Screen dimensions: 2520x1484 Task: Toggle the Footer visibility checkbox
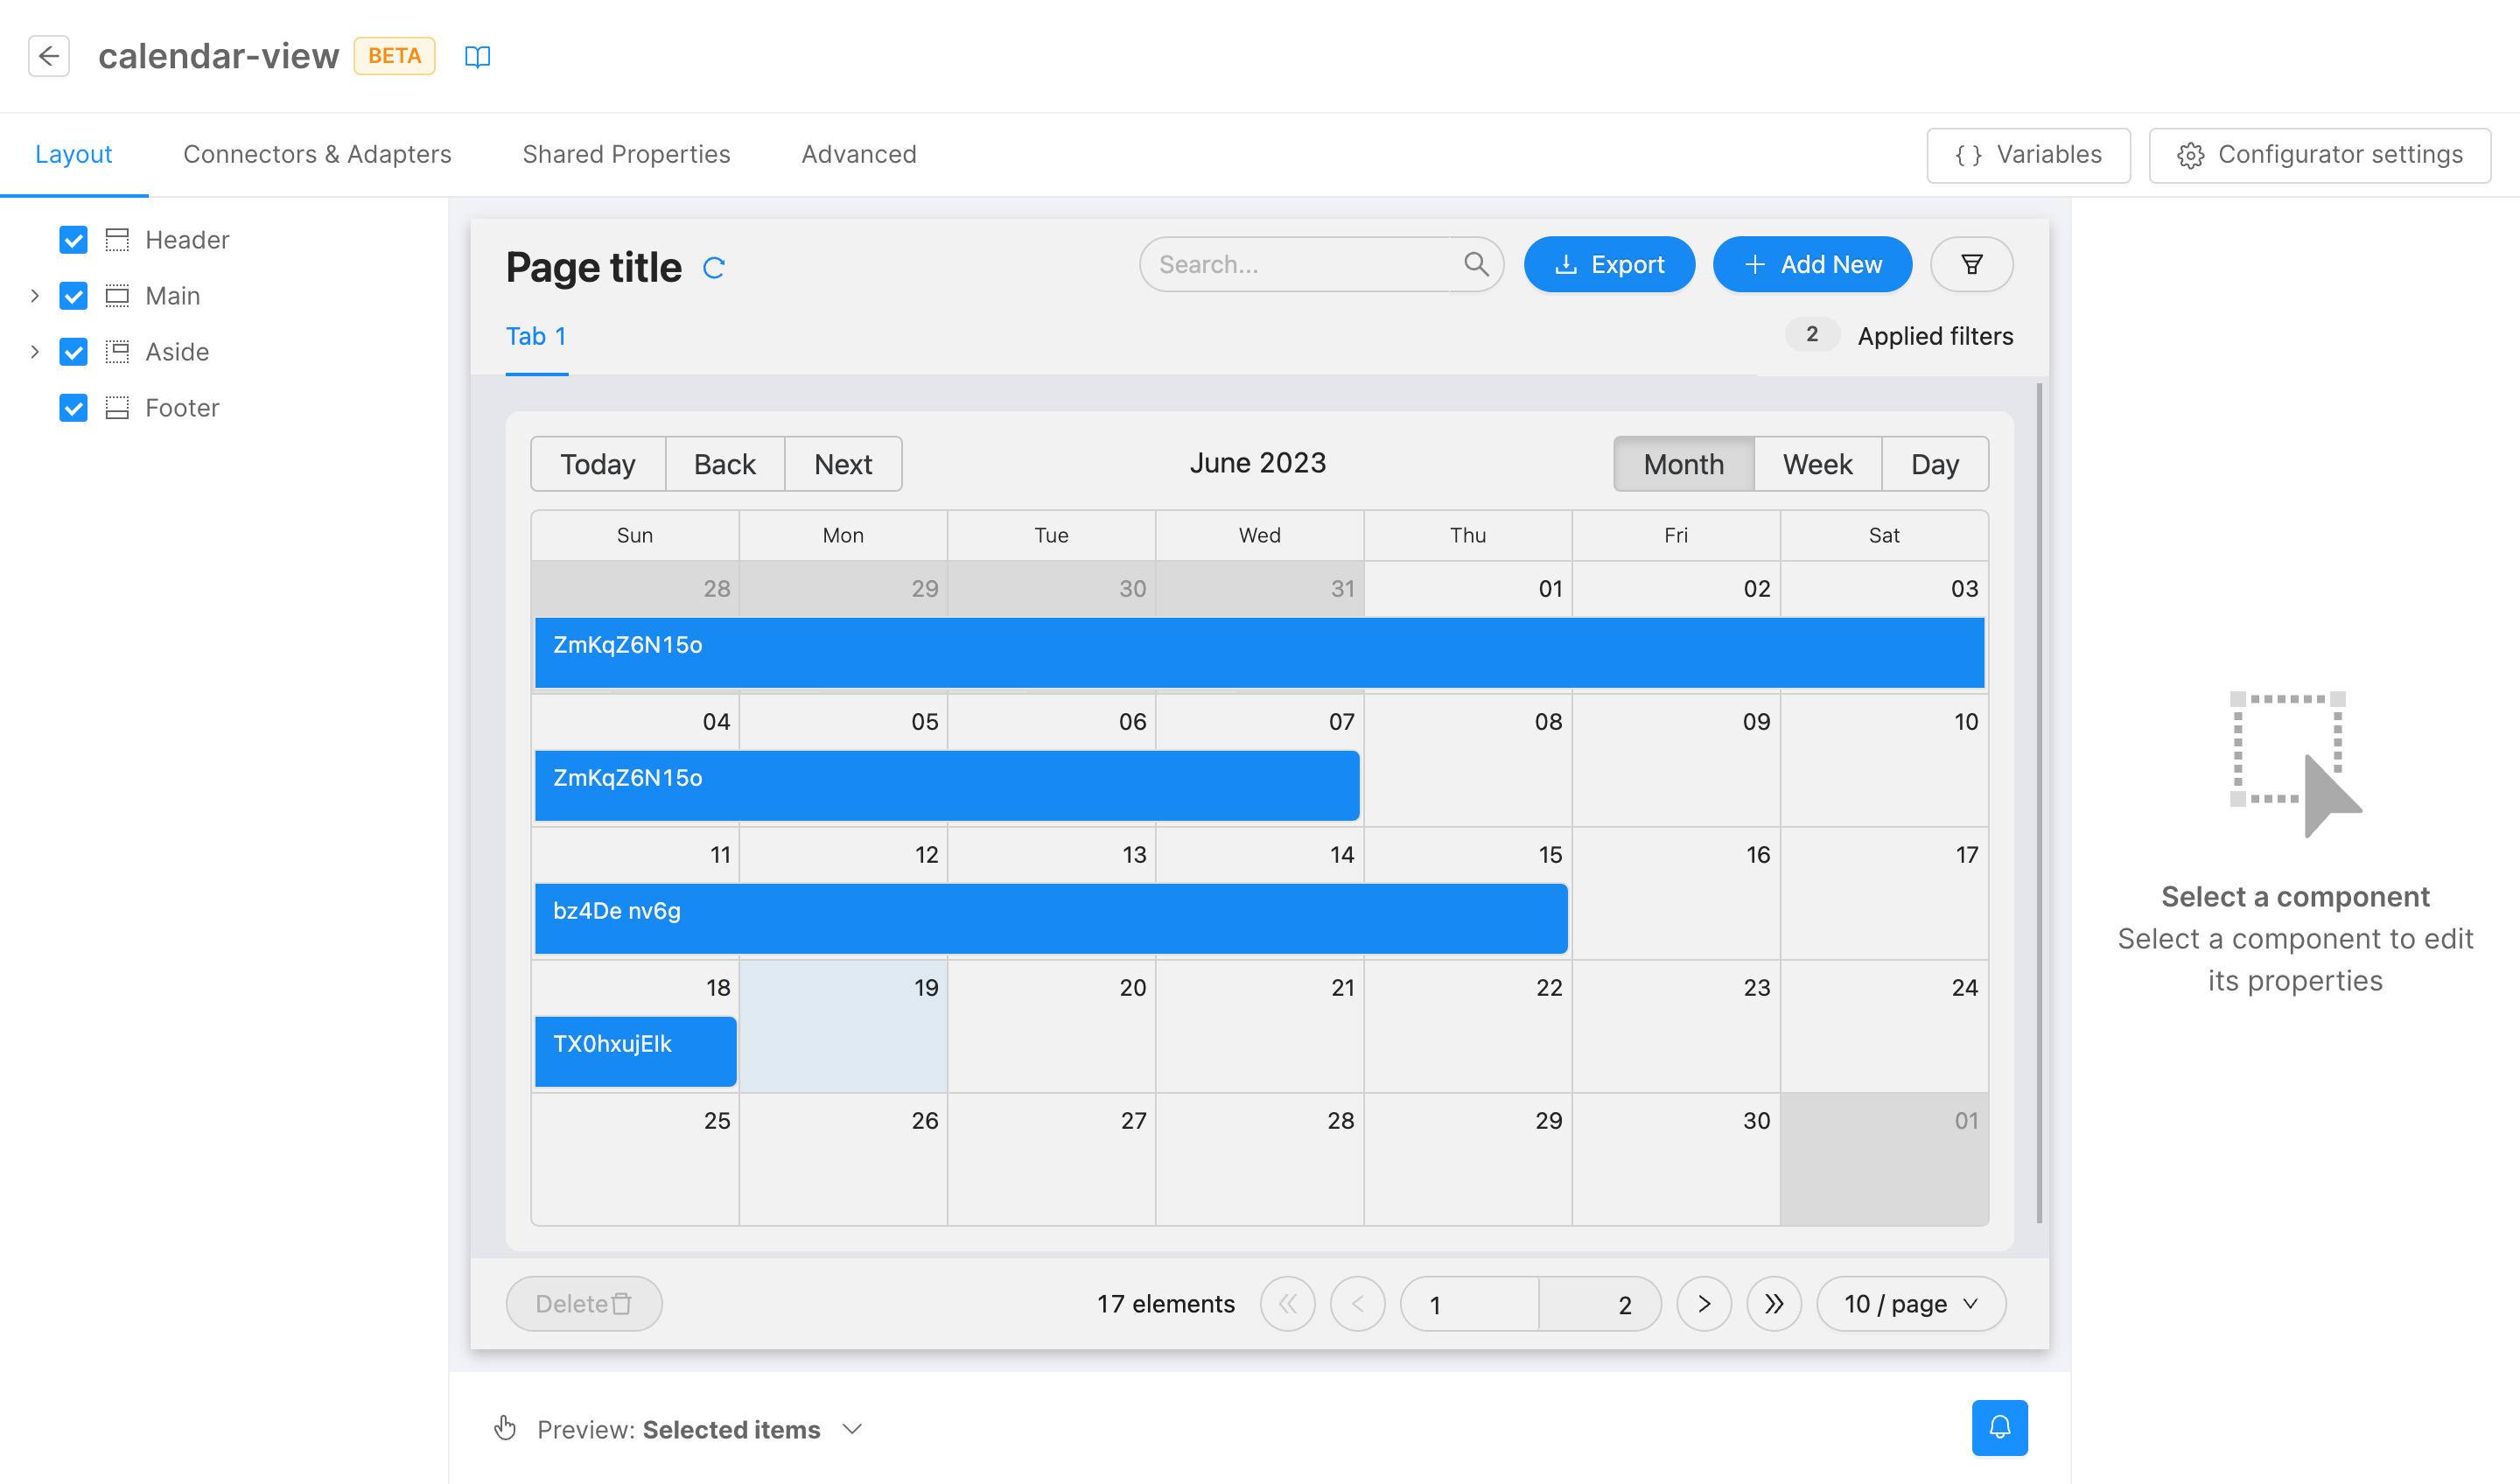coord(73,408)
